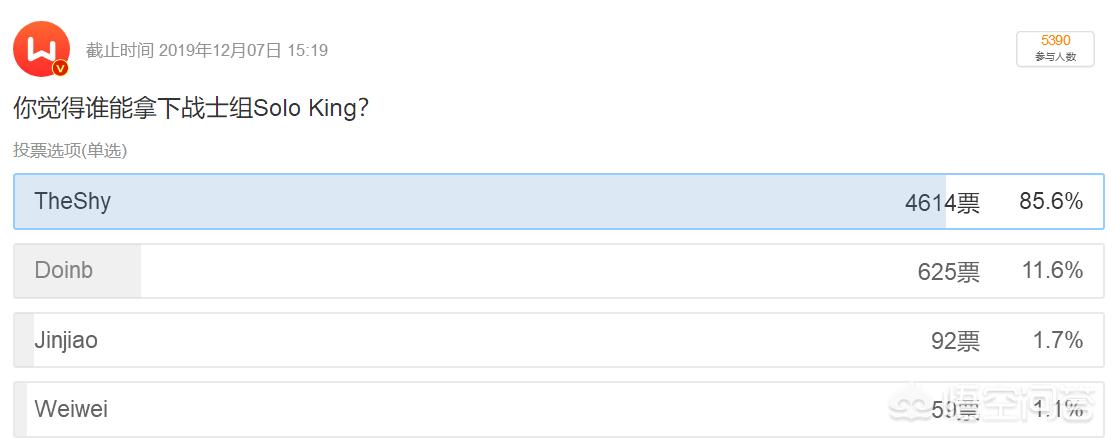Click the 投票选项(单选) label

(x=70, y=150)
